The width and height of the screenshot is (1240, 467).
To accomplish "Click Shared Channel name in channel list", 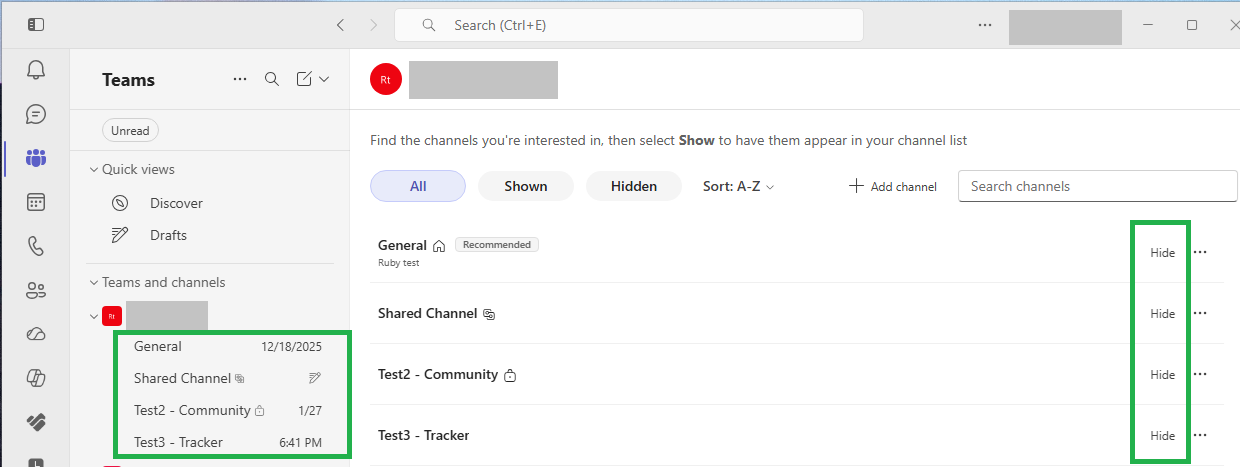I will [427, 313].
